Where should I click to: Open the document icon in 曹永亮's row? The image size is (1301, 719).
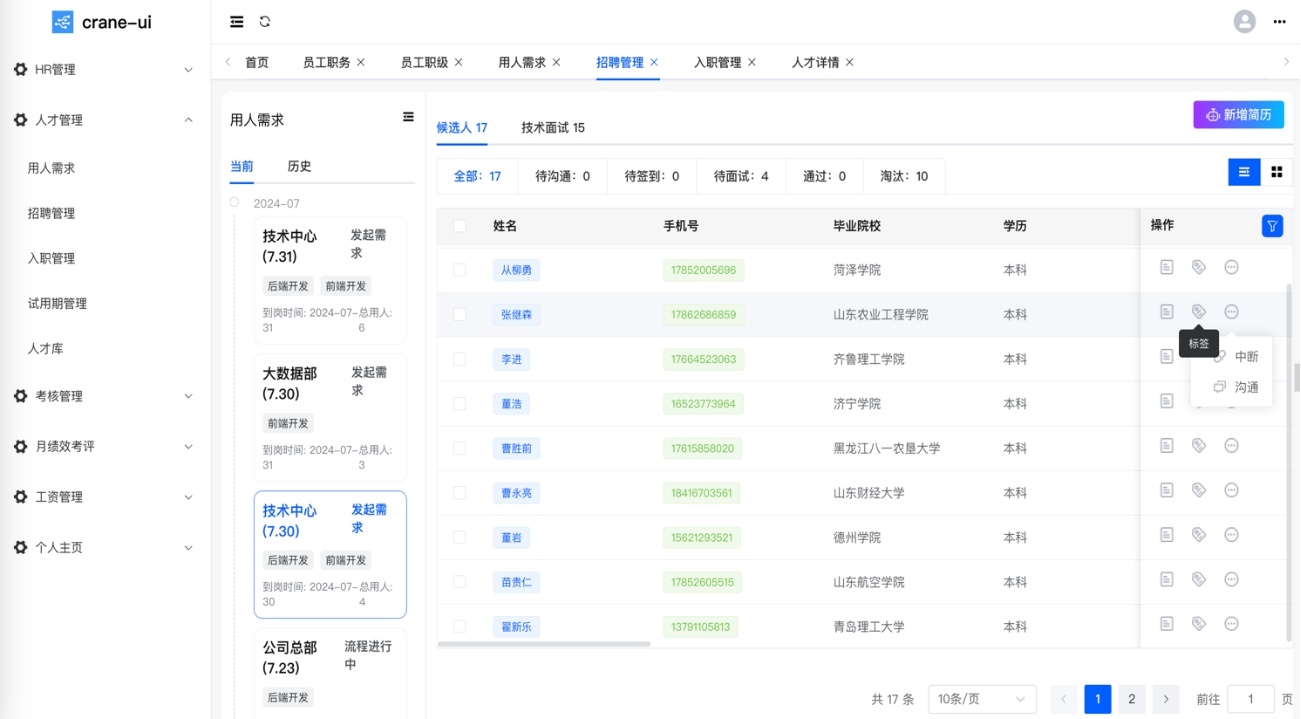[x=1166, y=490]
